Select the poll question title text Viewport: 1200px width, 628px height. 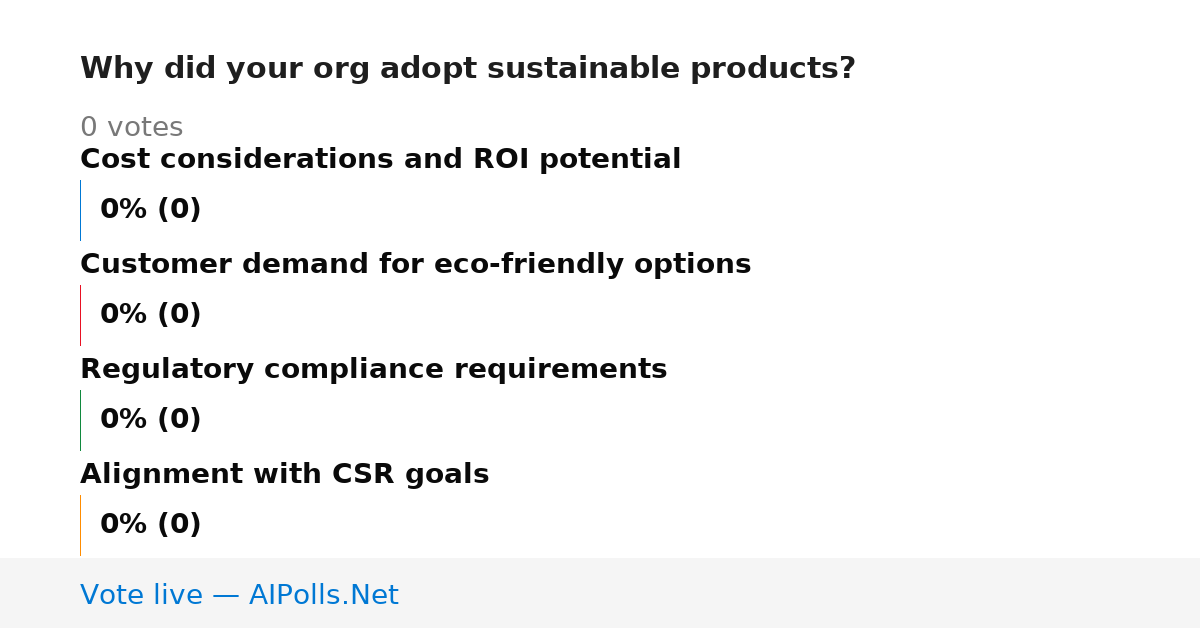click(x=468, y=68)
